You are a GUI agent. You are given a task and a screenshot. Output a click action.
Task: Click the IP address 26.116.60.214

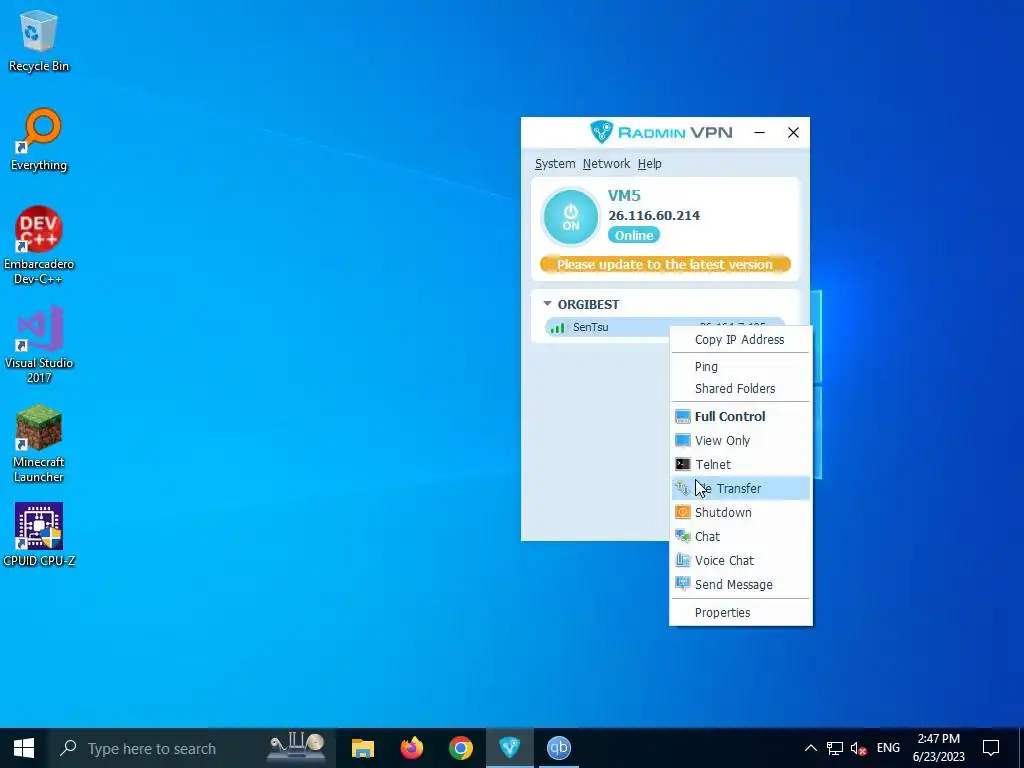pos(654,216)
